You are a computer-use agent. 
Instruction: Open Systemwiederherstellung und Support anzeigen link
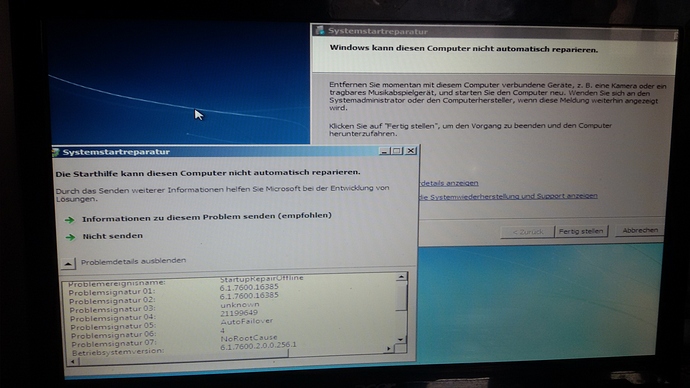click(x=508, y=196)
